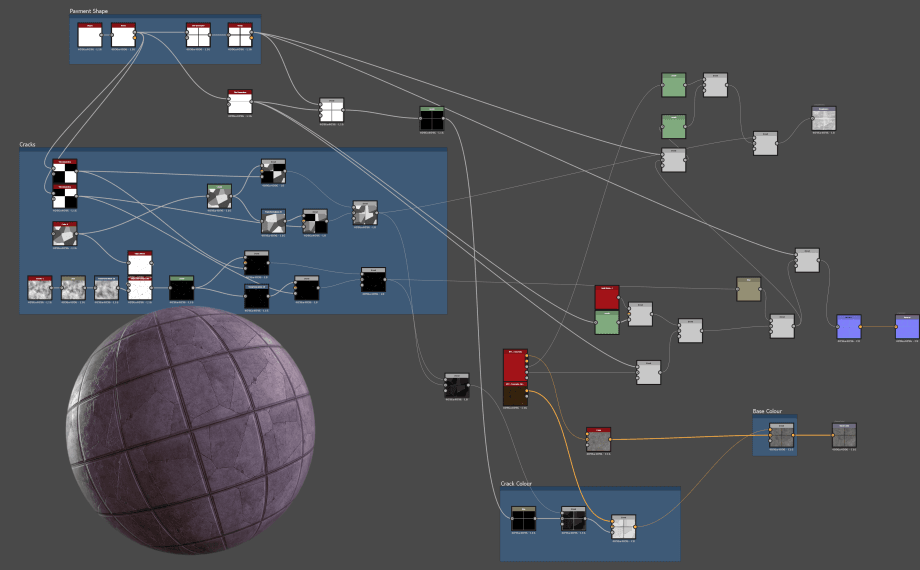Select the Base Colour frame title

tap(767, 412)
